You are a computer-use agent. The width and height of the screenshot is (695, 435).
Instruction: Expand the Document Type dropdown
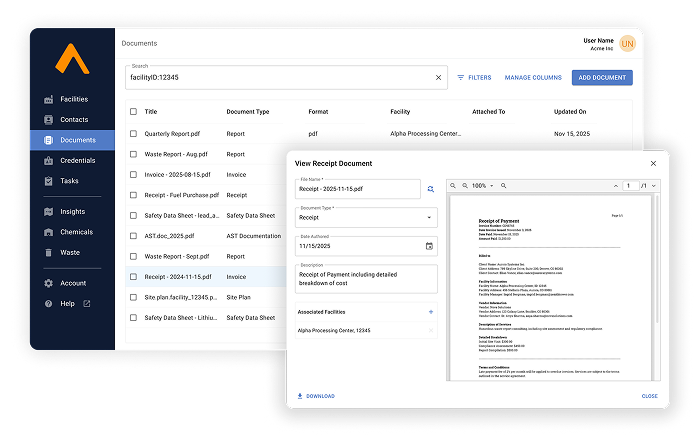point(429,217)
